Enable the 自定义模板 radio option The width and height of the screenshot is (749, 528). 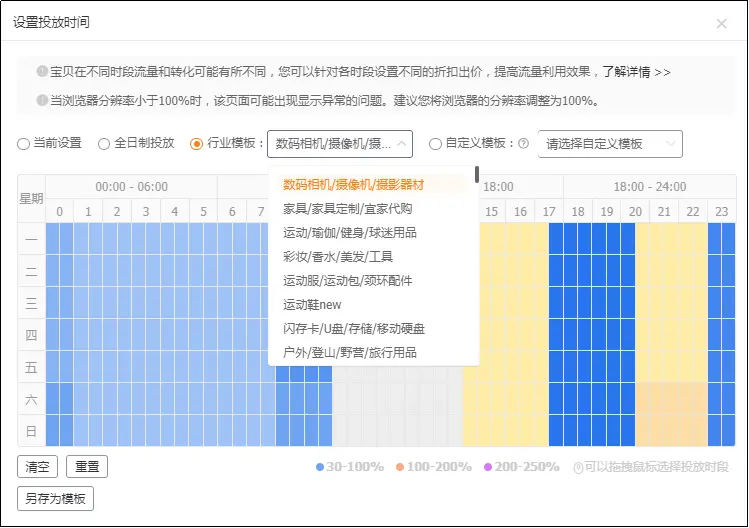pyautogui.click(x=435, y=144)
